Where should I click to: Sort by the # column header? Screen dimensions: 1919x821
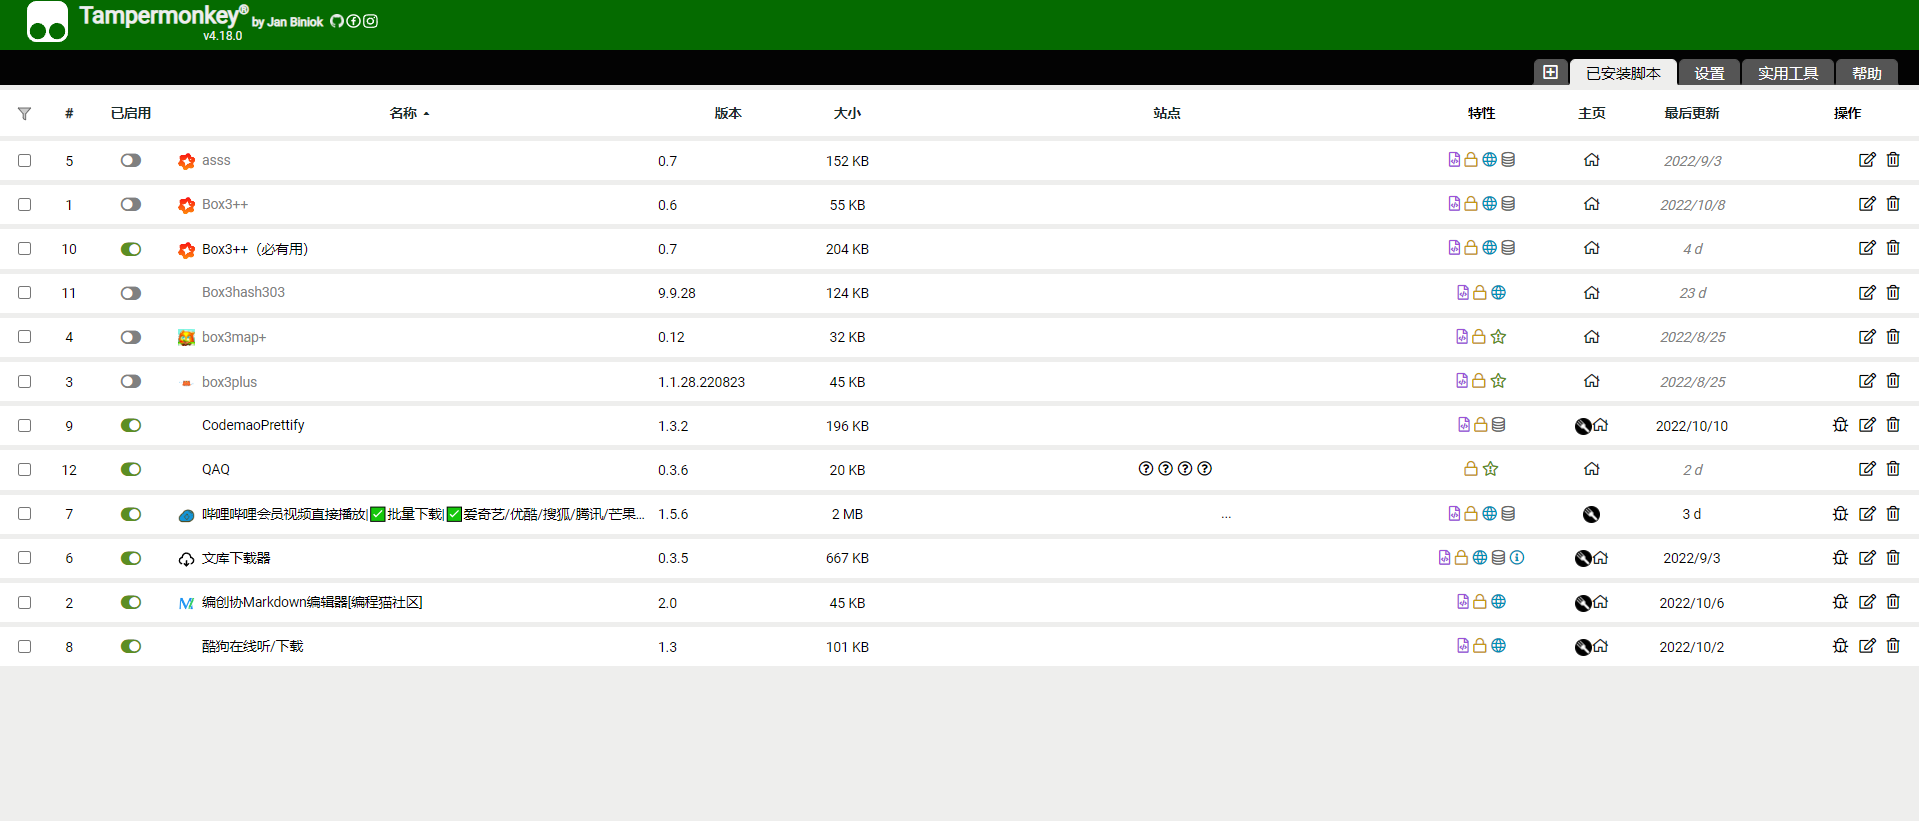click(69, 113)
